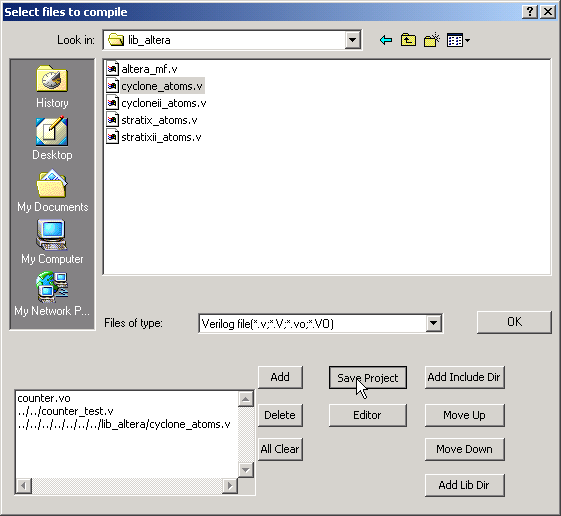Open the View Menu dropdown

[x=458, y=40]
